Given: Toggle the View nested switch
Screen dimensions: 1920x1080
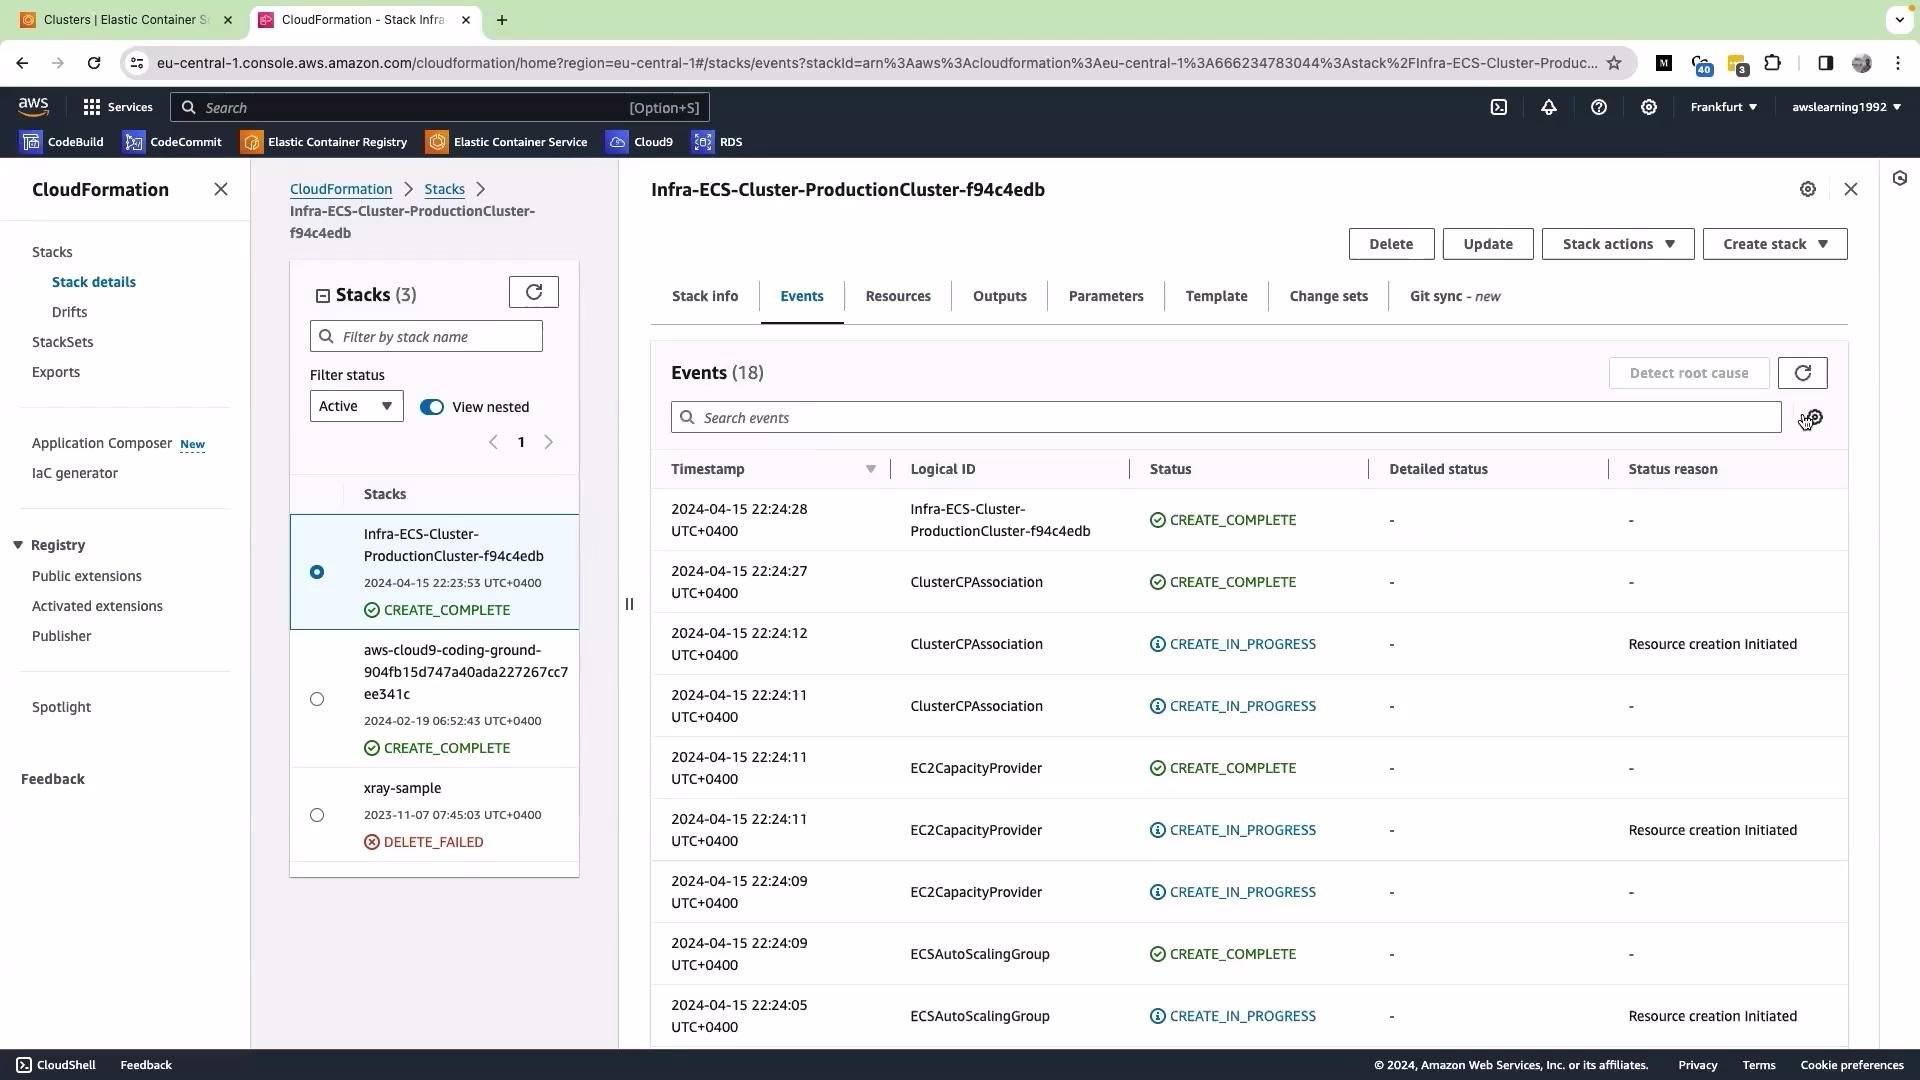Looking at the screenshot, I should pos(431,407).
